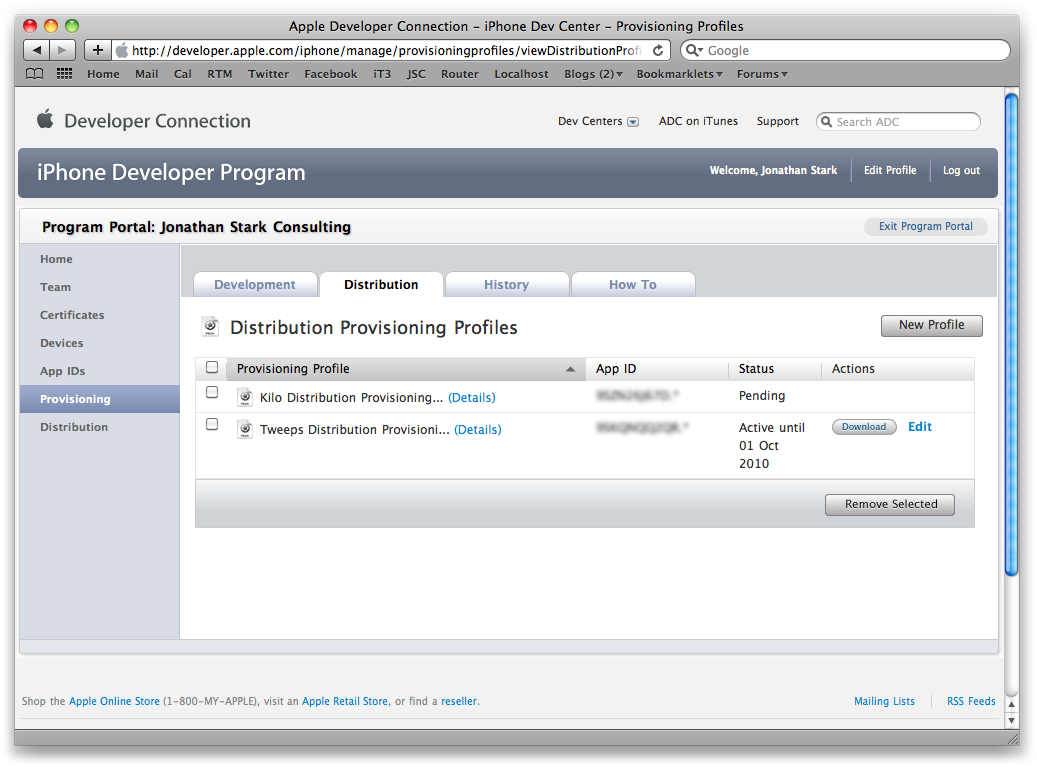
Task: Check the Kilo Distribution Provisioning checkbox
Action: (212, 393)
